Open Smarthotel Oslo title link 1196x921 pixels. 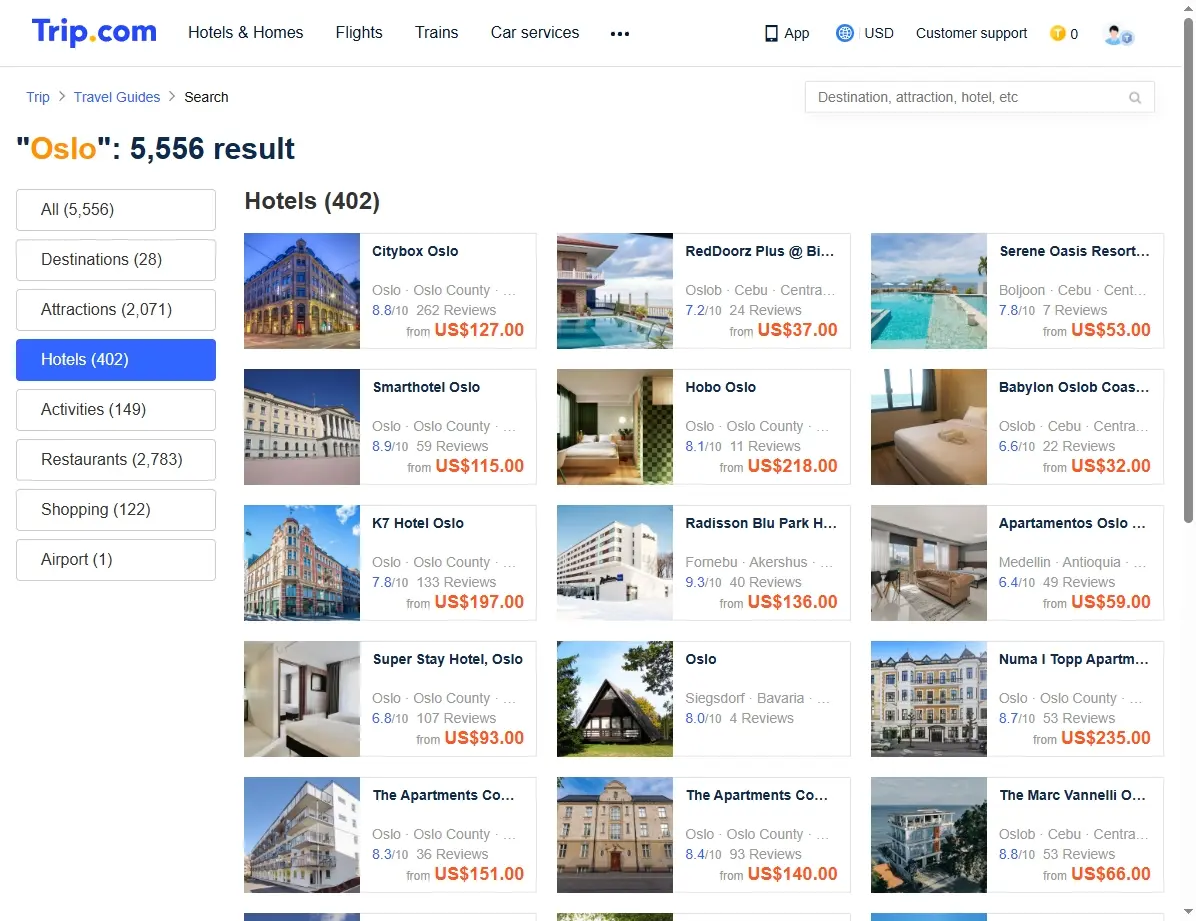426,387
